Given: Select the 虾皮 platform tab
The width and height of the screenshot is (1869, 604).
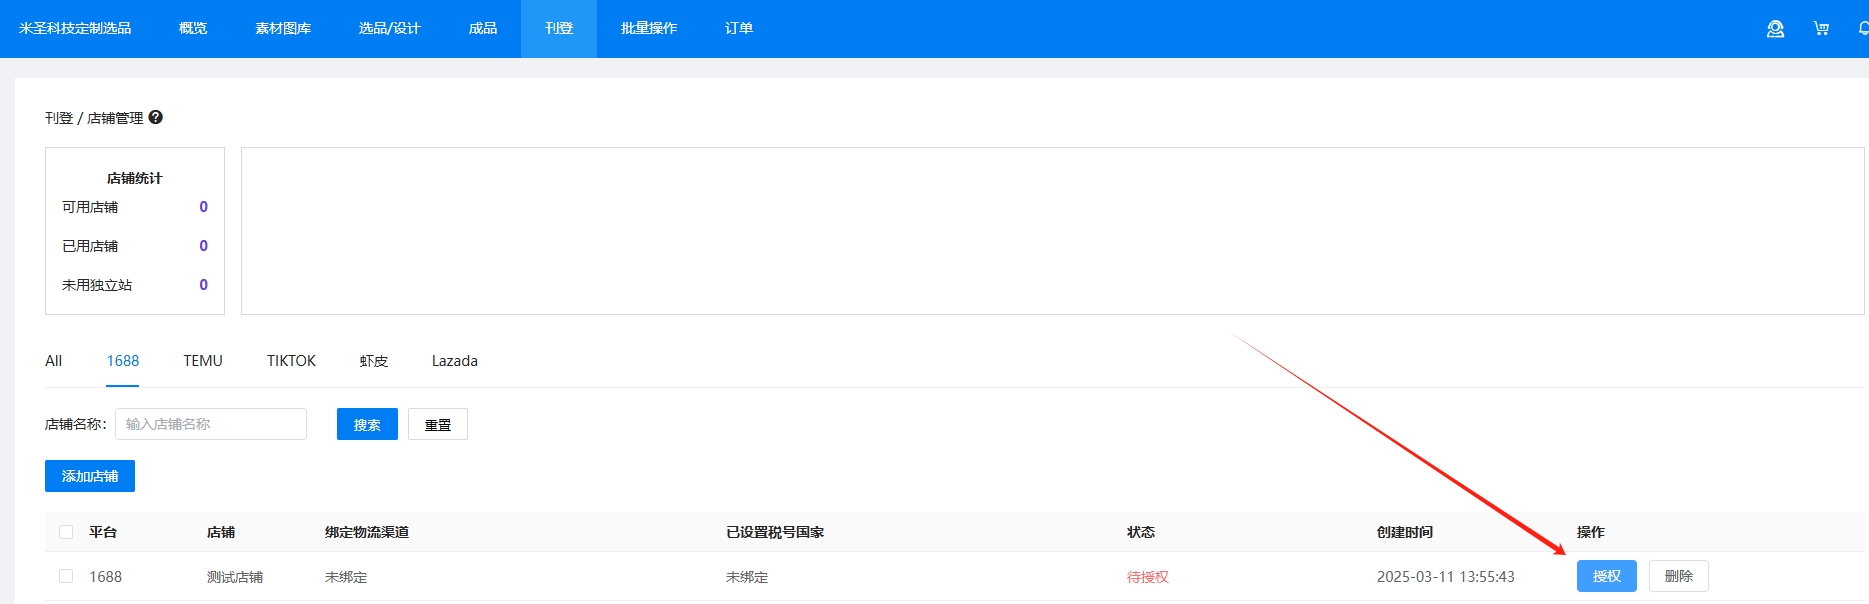Looking at the screenshot, I should point(373,361).
